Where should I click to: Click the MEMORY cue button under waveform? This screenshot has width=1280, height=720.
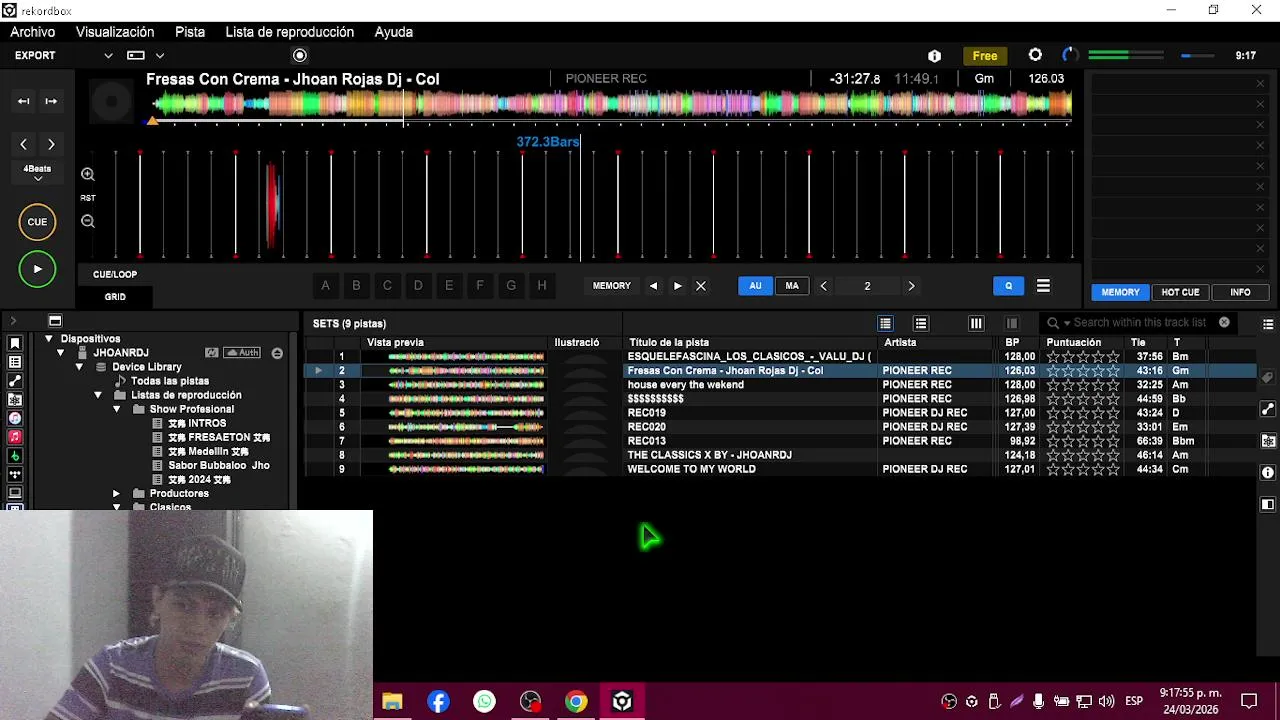click(x=612, y=286)
